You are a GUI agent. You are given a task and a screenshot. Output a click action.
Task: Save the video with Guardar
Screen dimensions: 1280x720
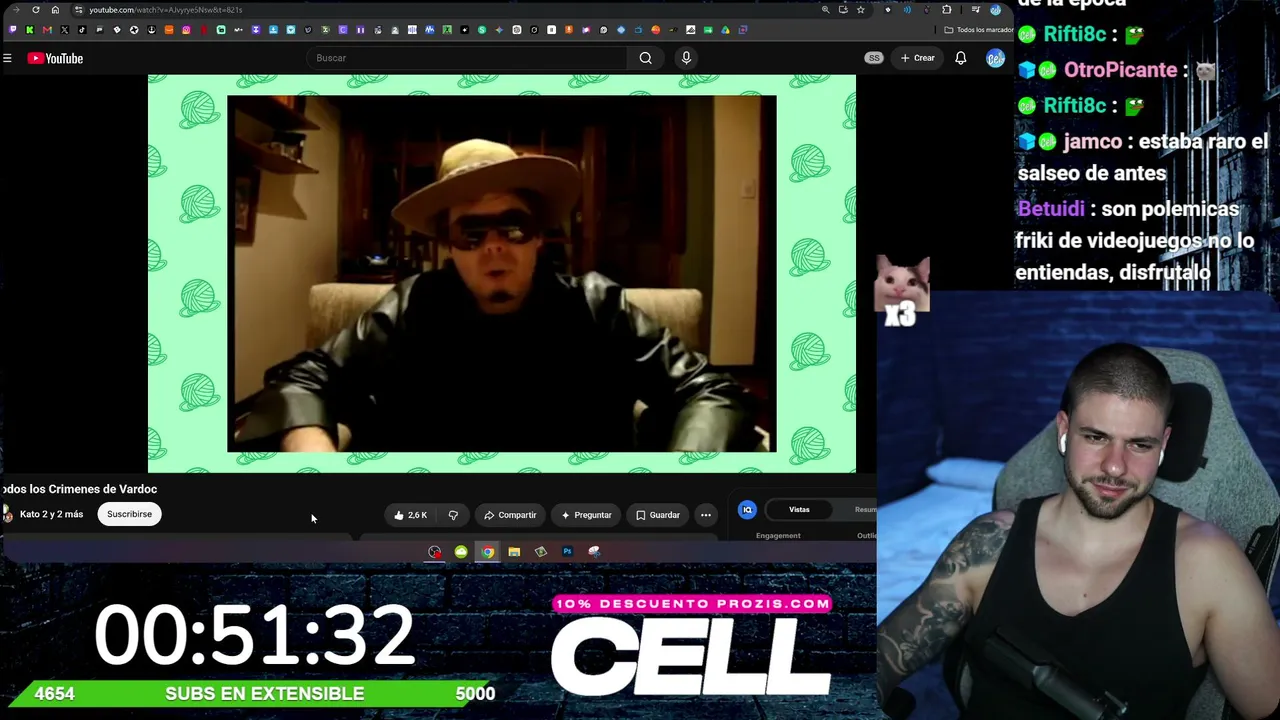coord(658,515)
